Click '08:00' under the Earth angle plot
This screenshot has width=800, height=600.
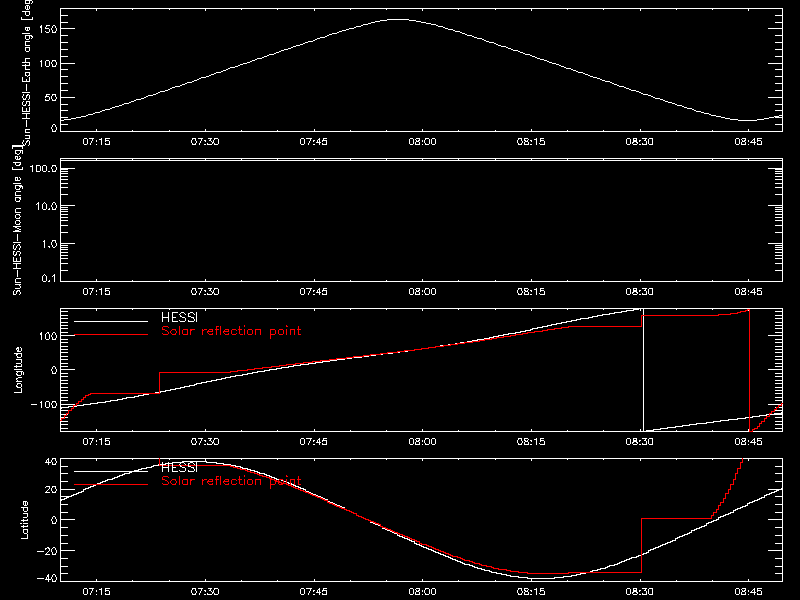tap(422, 142)
